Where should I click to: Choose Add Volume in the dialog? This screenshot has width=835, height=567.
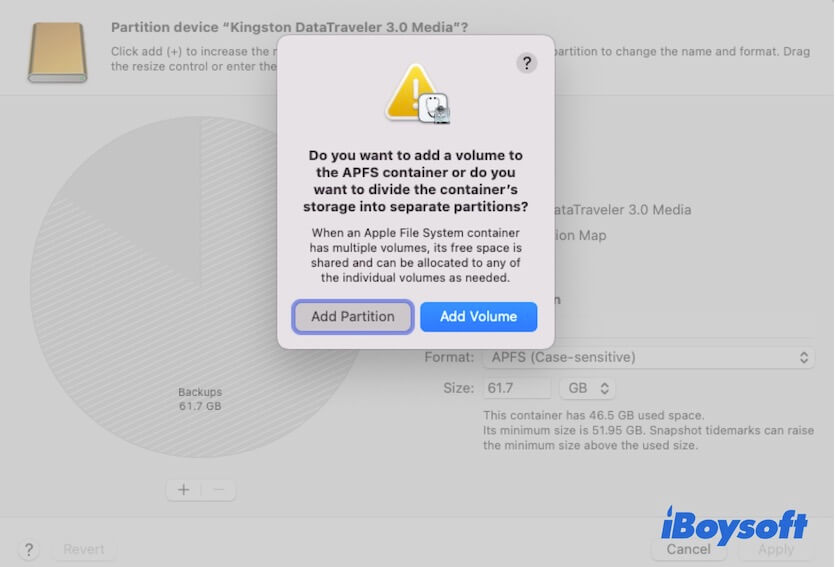click(x=478, y=317)
